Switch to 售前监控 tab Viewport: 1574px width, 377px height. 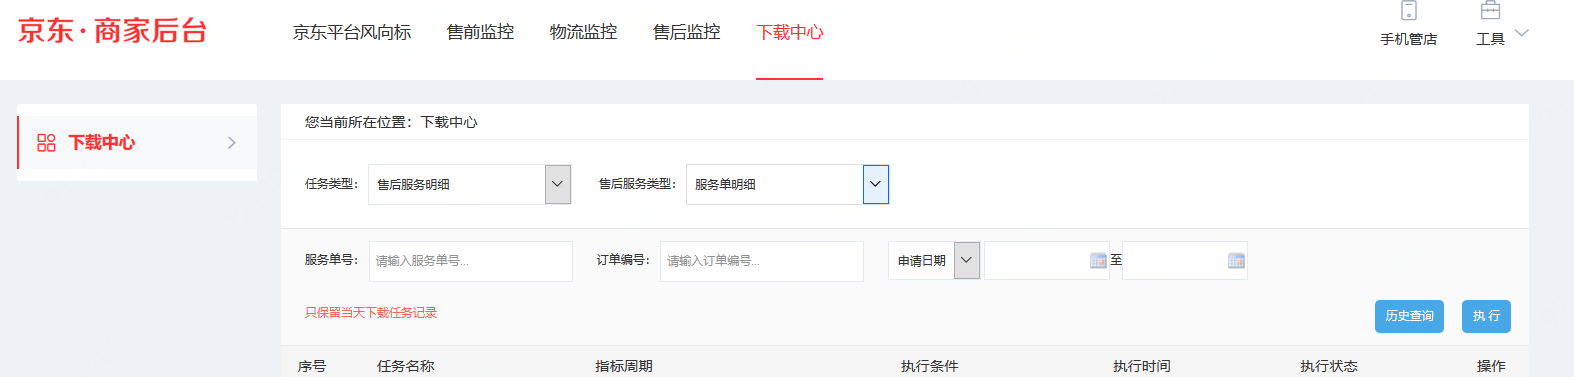pos(480,32)
